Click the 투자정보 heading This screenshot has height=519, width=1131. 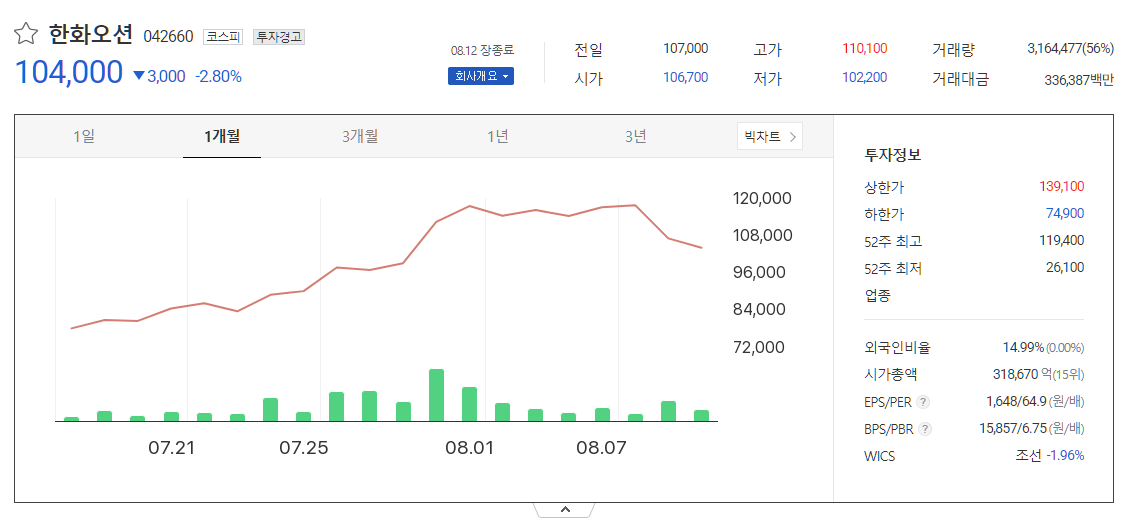892,154
